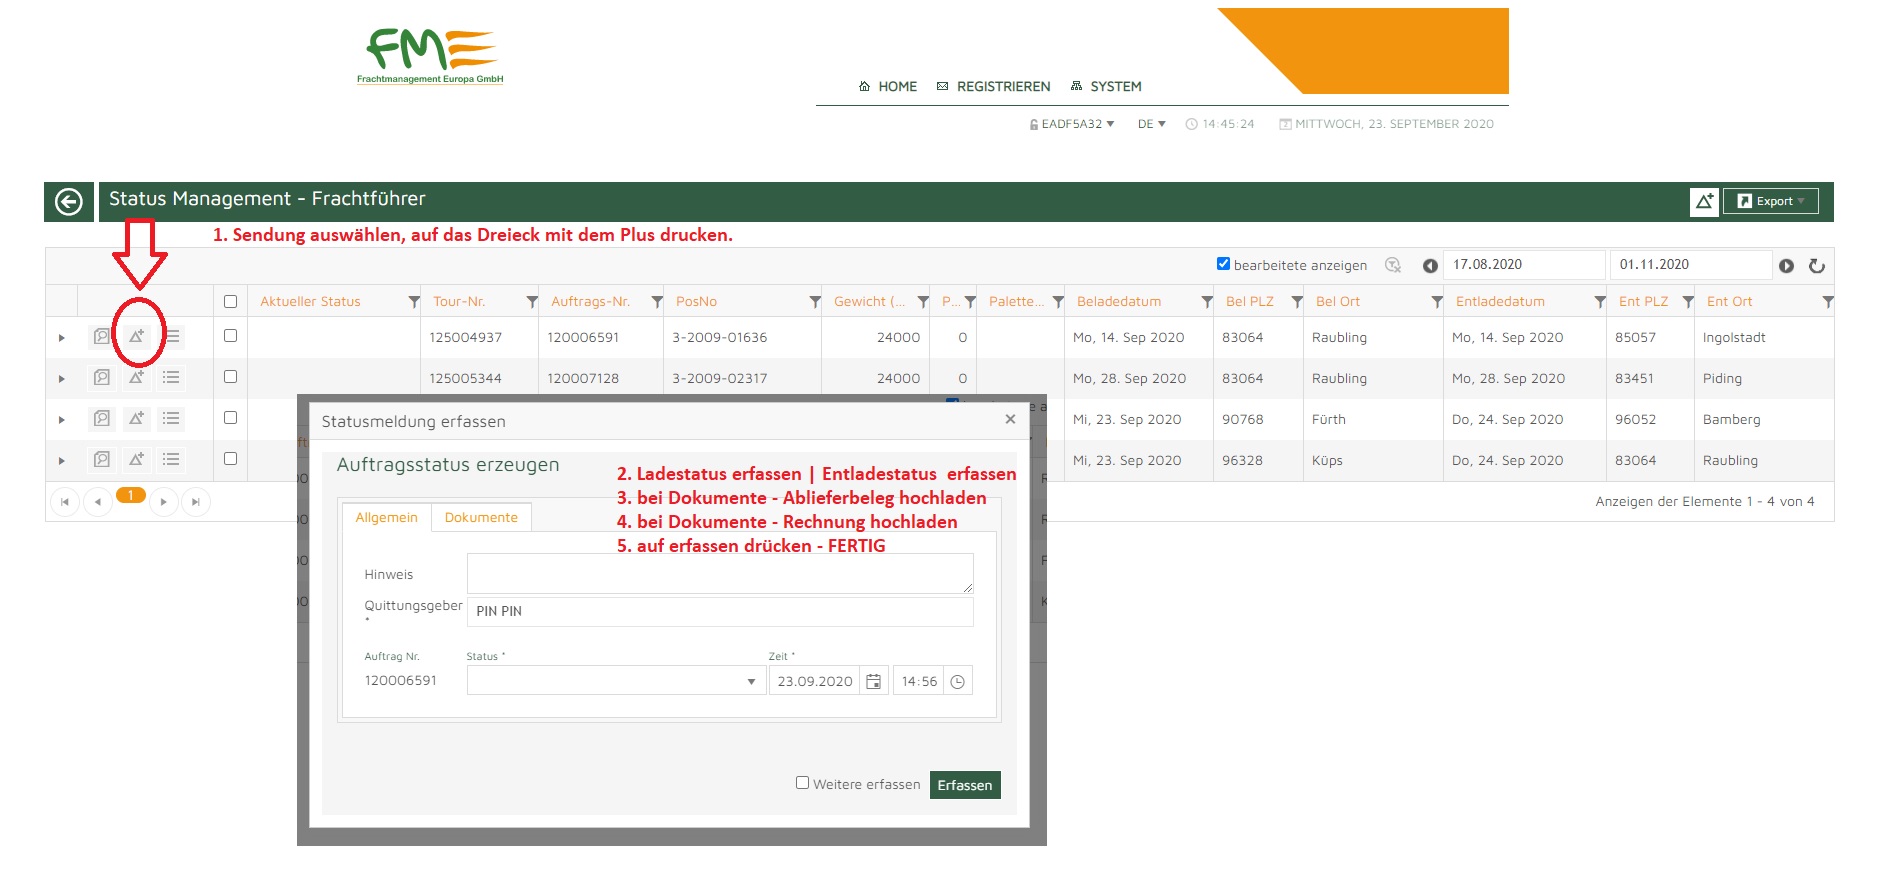This screenshot has width=1879, height=873.
Task: Open the detail view icon for tour 125005344
Action: 101,378
